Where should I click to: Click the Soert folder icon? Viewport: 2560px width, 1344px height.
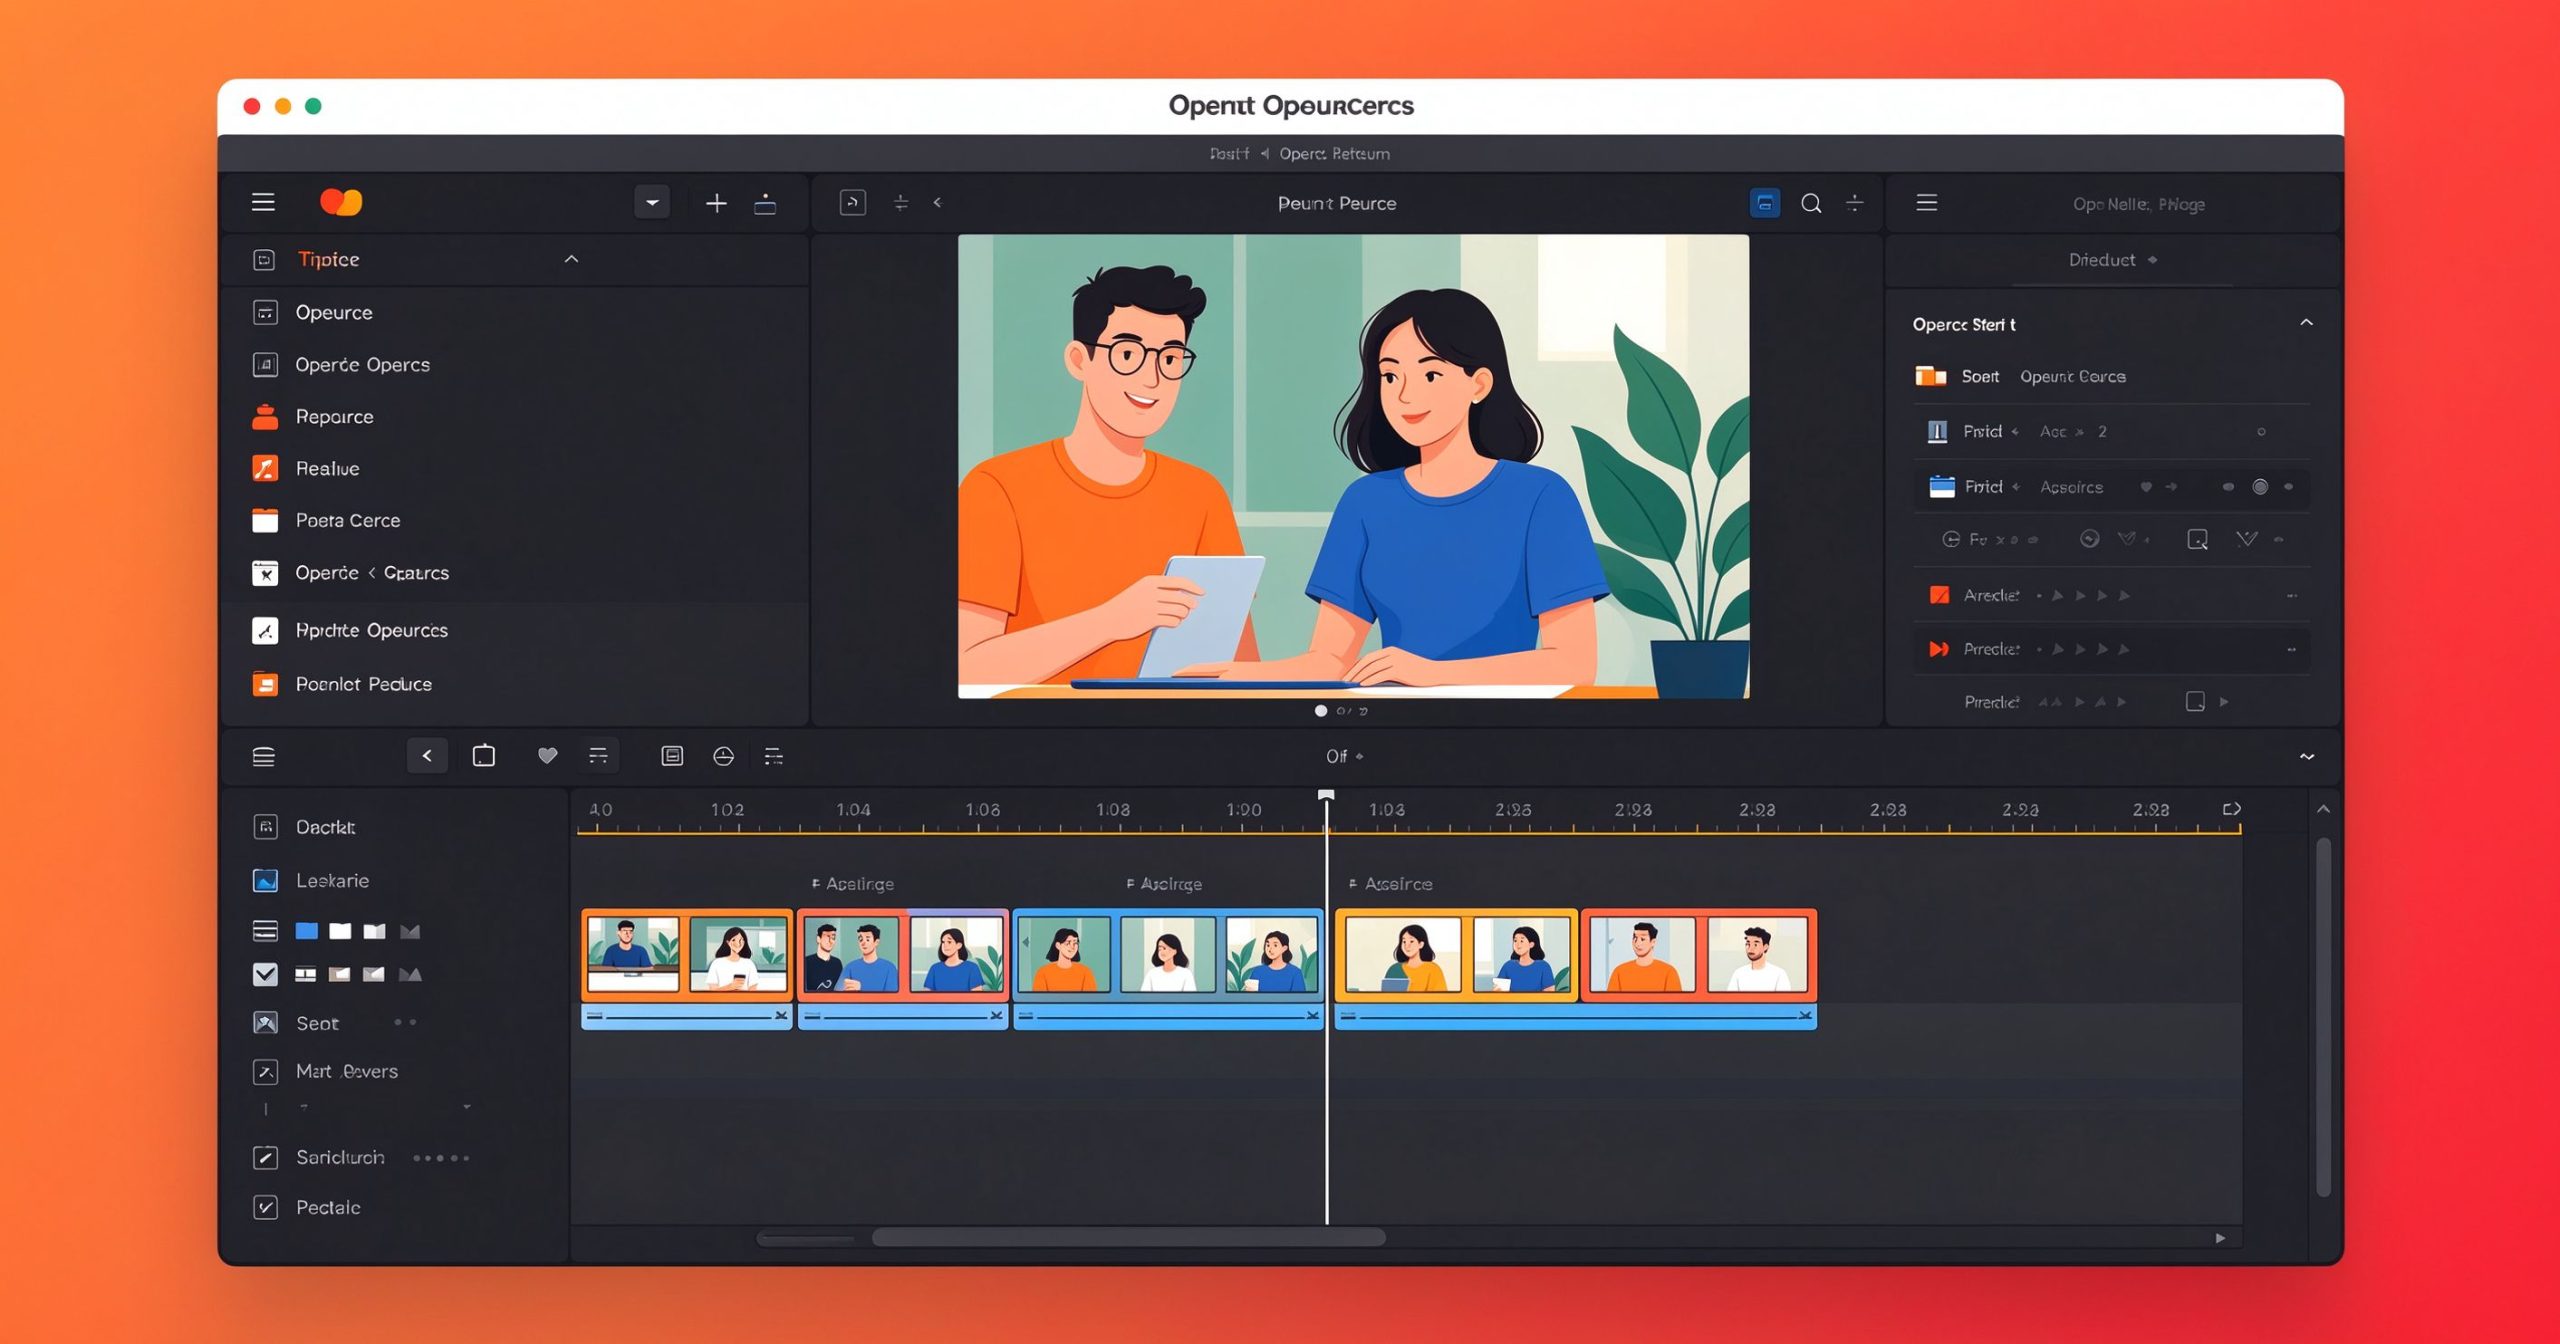point(1930,376)
